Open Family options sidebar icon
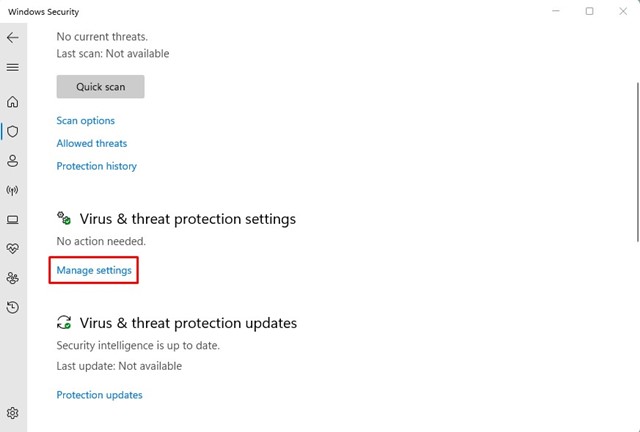640x432 pixels. coord(12,278)
